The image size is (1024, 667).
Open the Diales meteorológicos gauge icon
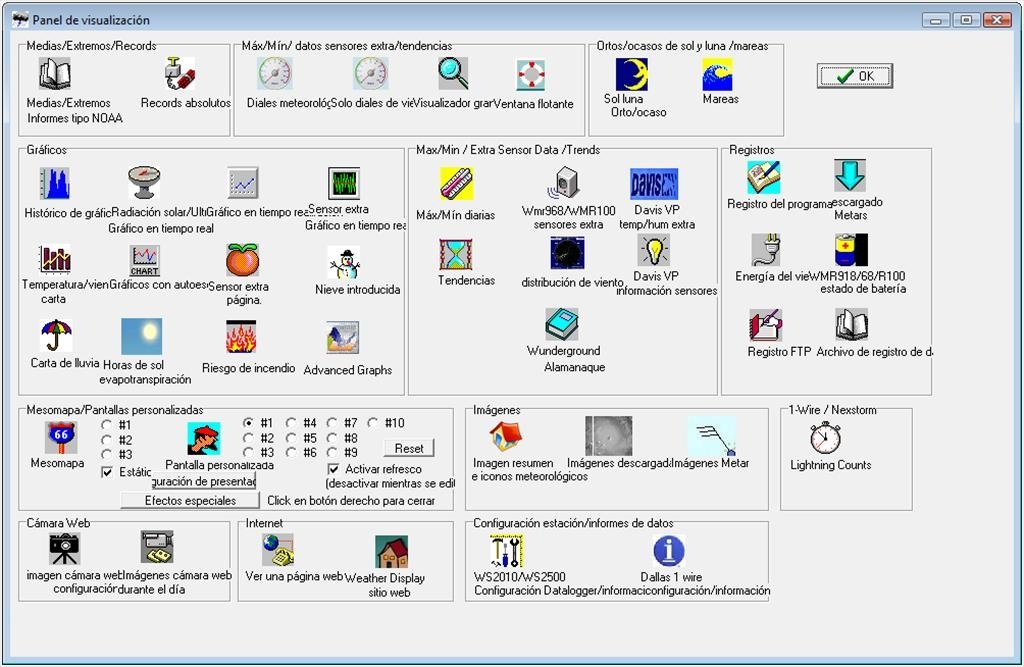click(274, 74)
